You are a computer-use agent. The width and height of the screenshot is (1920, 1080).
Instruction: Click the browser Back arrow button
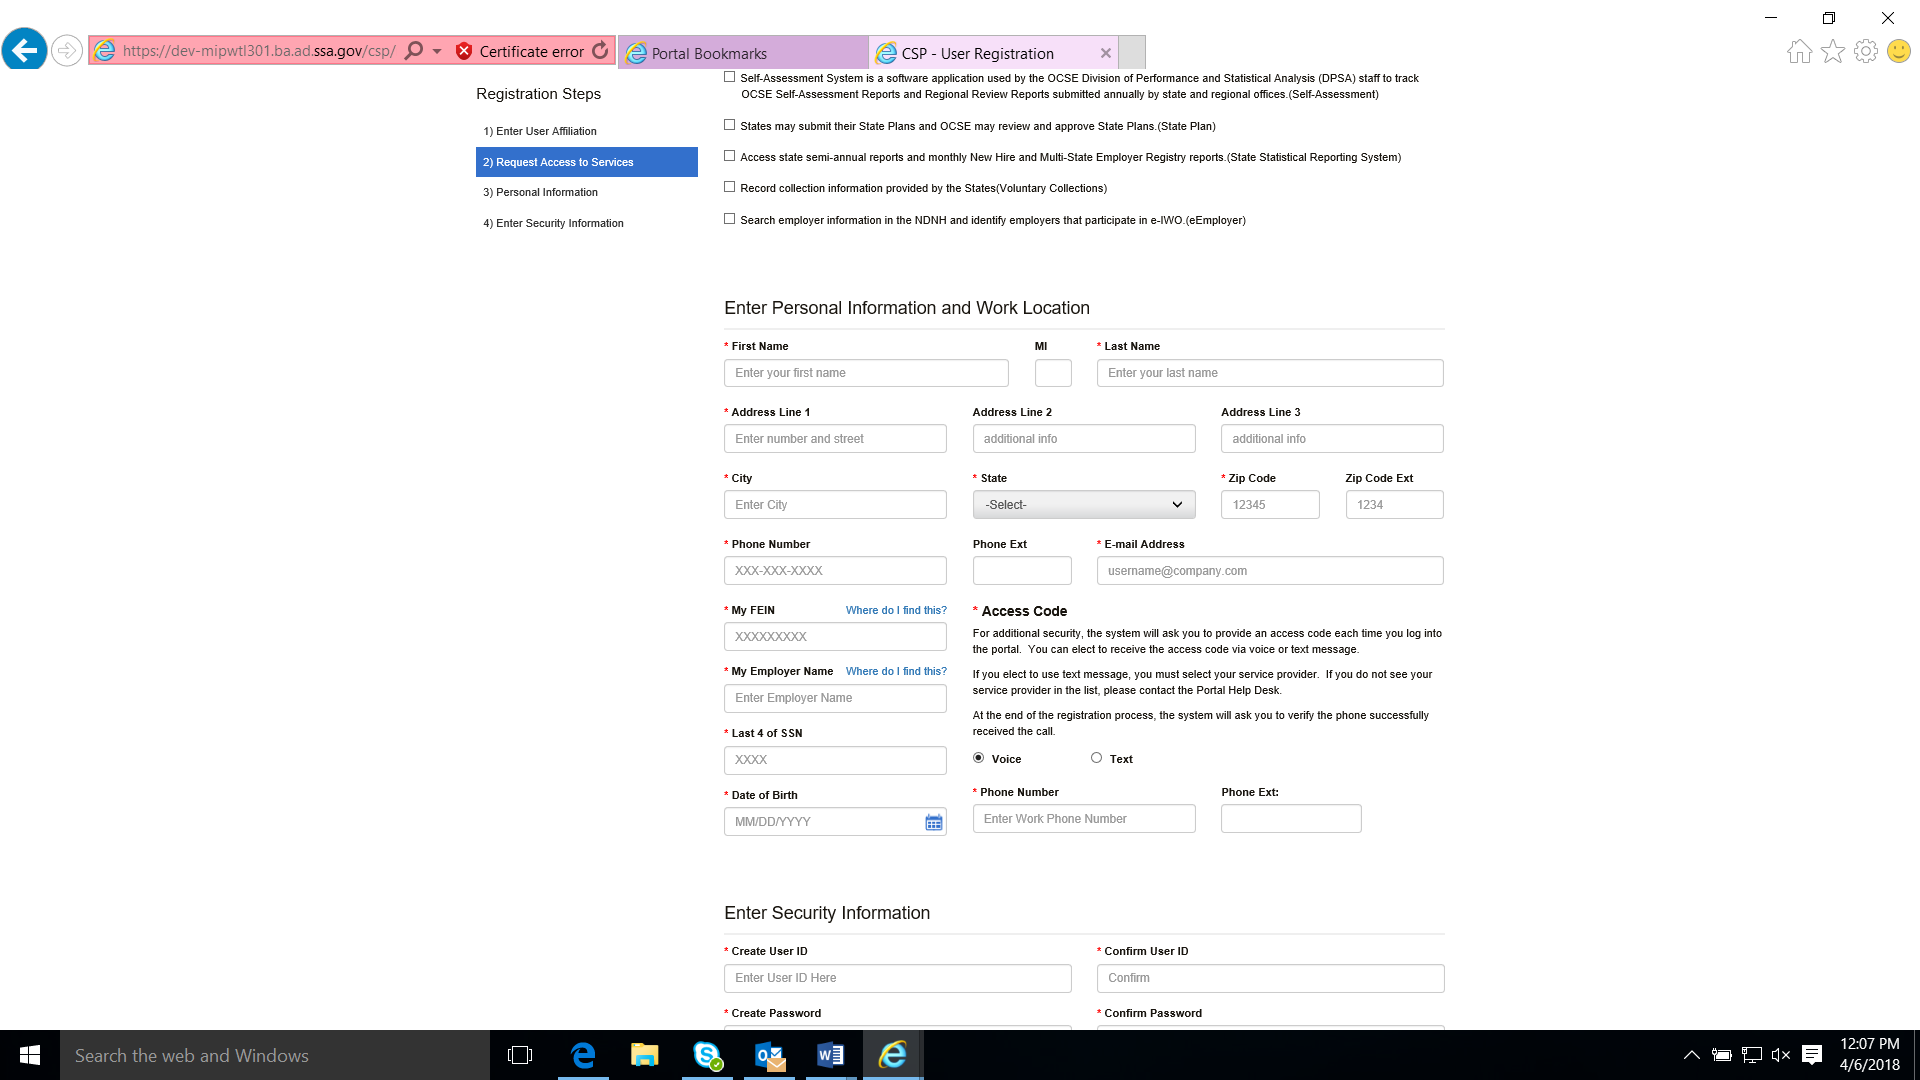[24, 50]
